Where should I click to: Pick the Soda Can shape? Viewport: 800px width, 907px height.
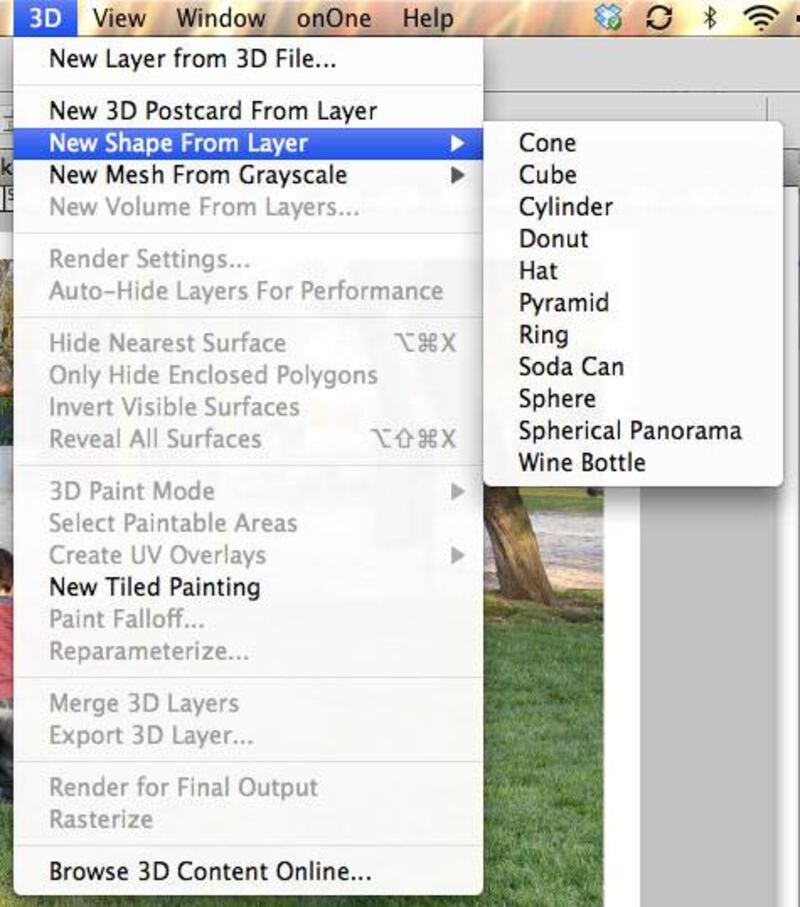[x=571, y=367]
